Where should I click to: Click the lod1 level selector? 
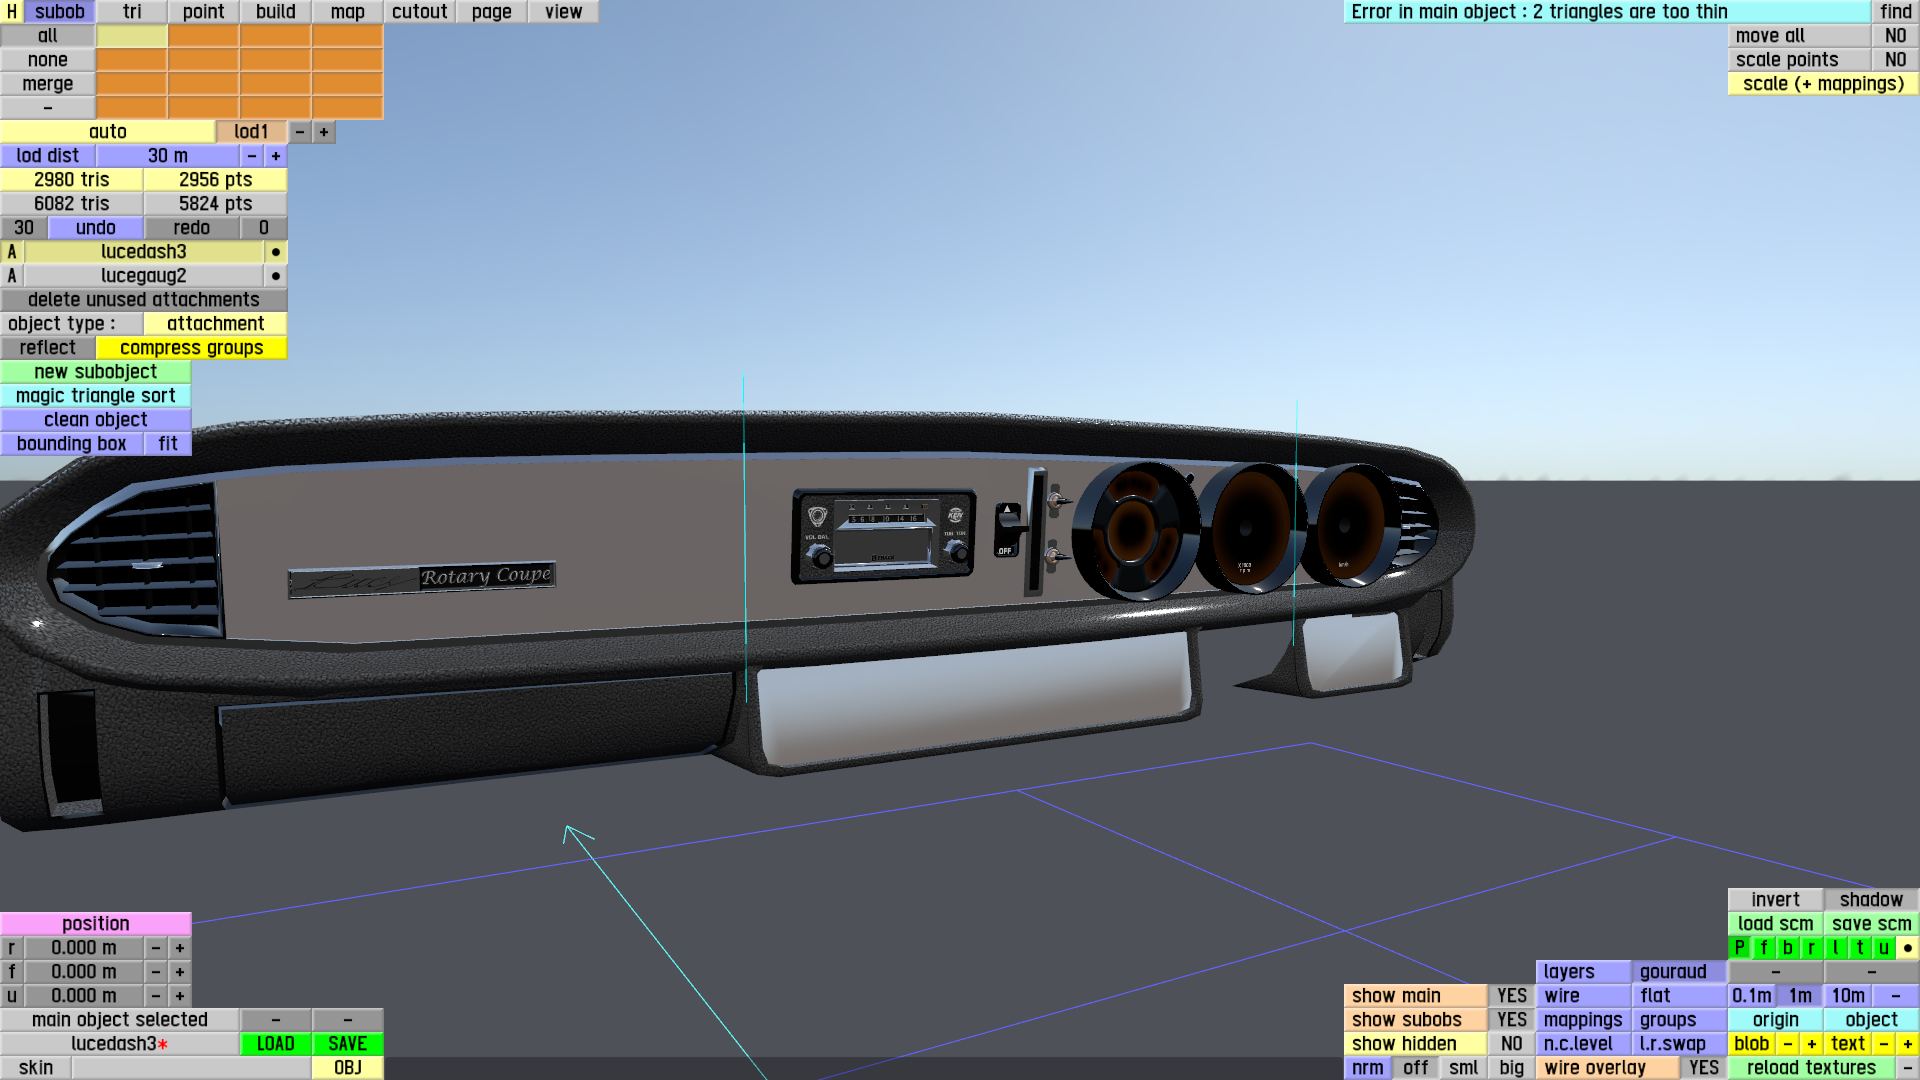[x=251, y=132]
